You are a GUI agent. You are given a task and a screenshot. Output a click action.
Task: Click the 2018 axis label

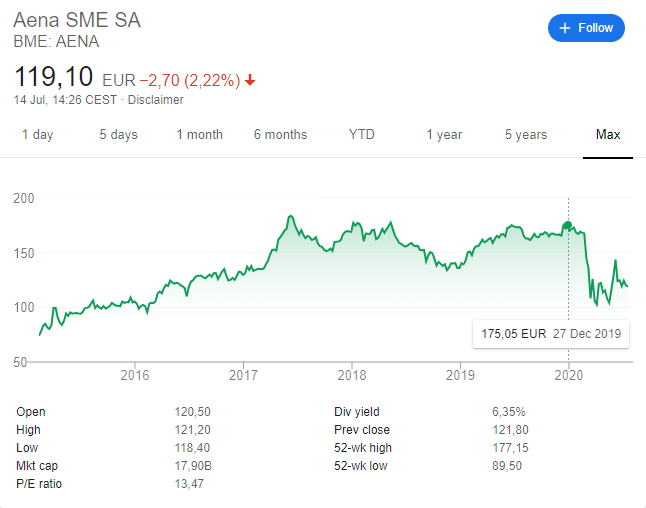351,375
